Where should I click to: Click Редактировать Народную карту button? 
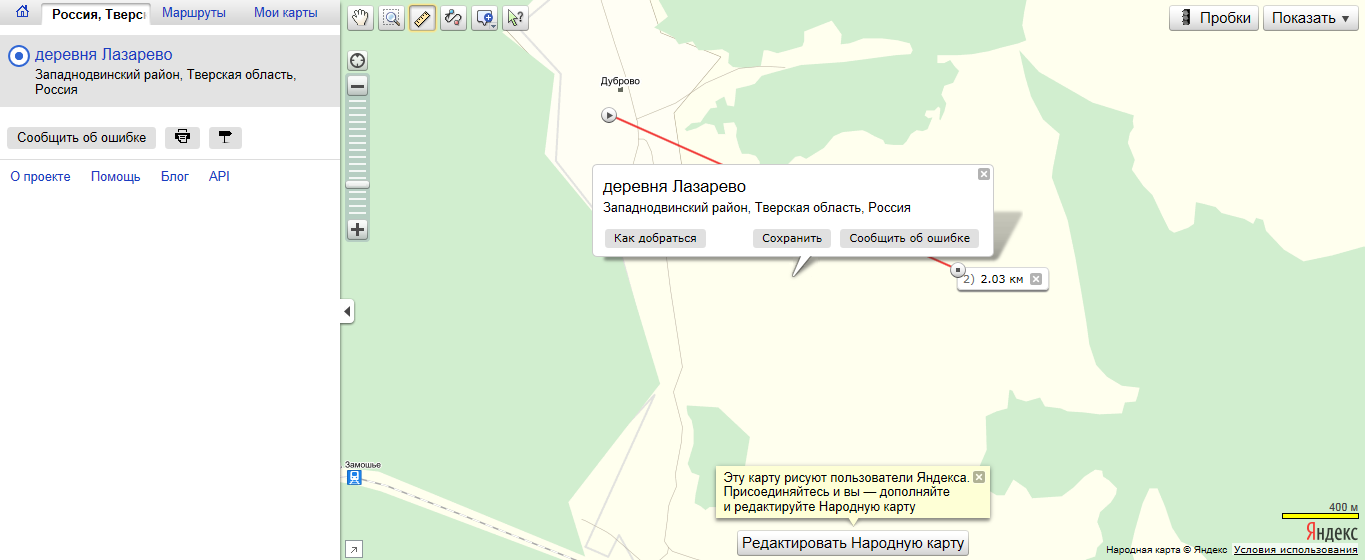click(853, 543)
